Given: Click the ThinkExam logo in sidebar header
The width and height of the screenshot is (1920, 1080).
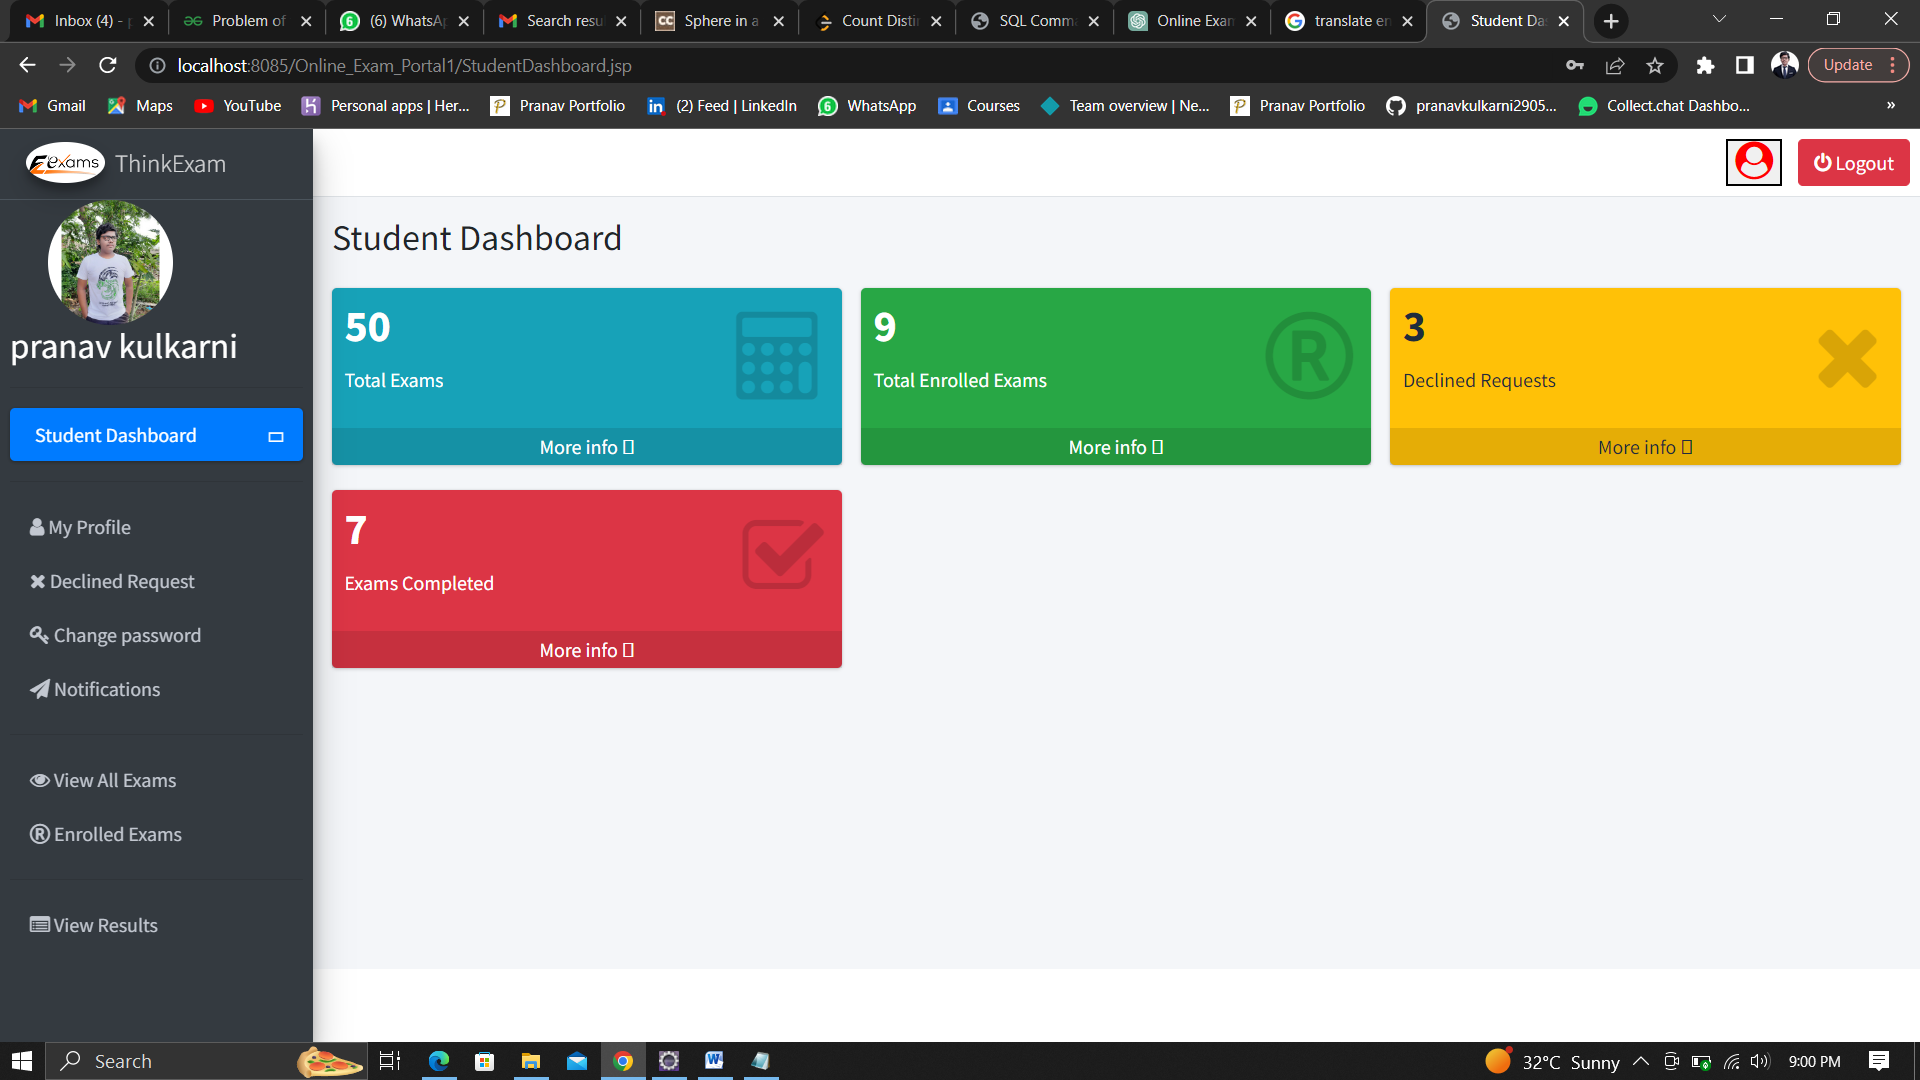Looking at the screenshot, I should tap(66, 163).
